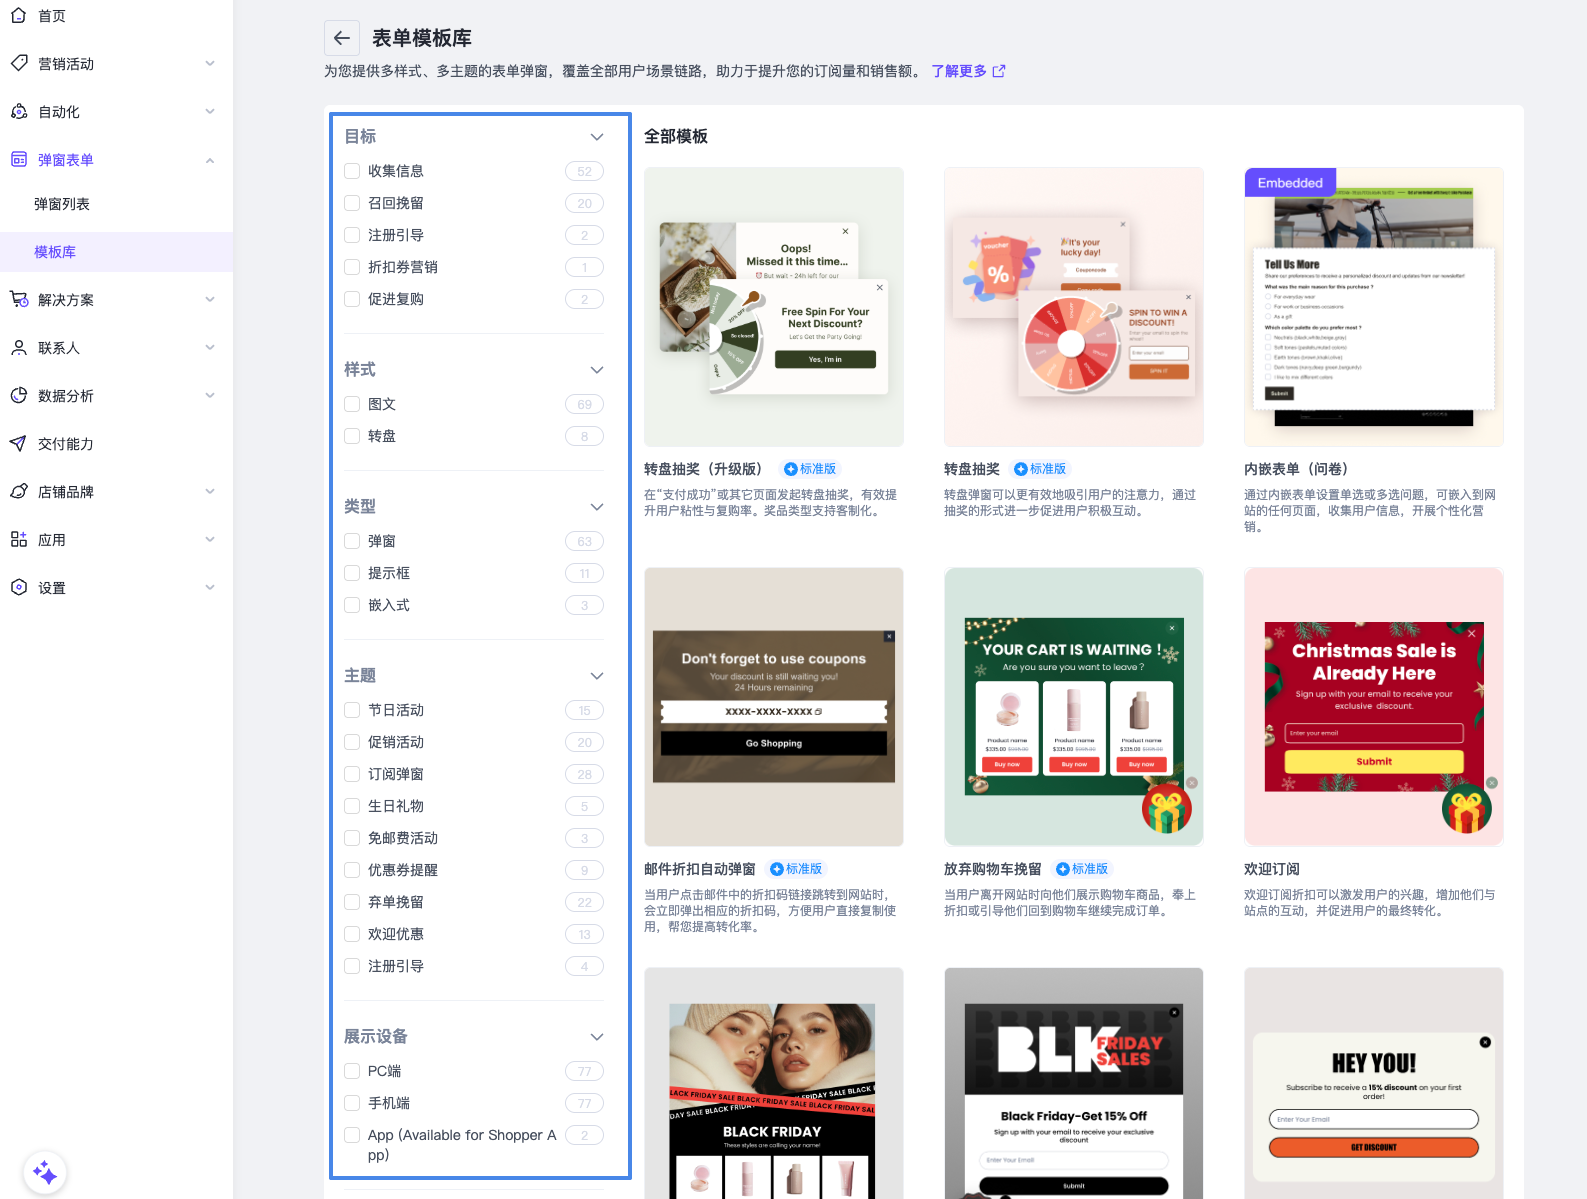The height and width of the screenshot is (1199, 1587).
Task: Open the 了解更多 link
Action: 967,71
